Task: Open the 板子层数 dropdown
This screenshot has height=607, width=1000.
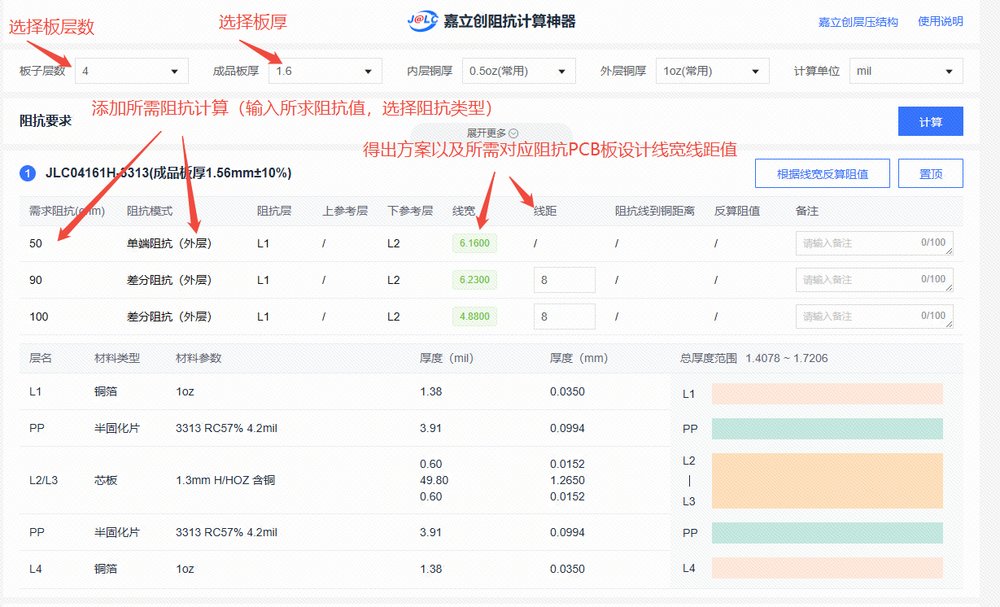Action: click(x=132, y=71)
